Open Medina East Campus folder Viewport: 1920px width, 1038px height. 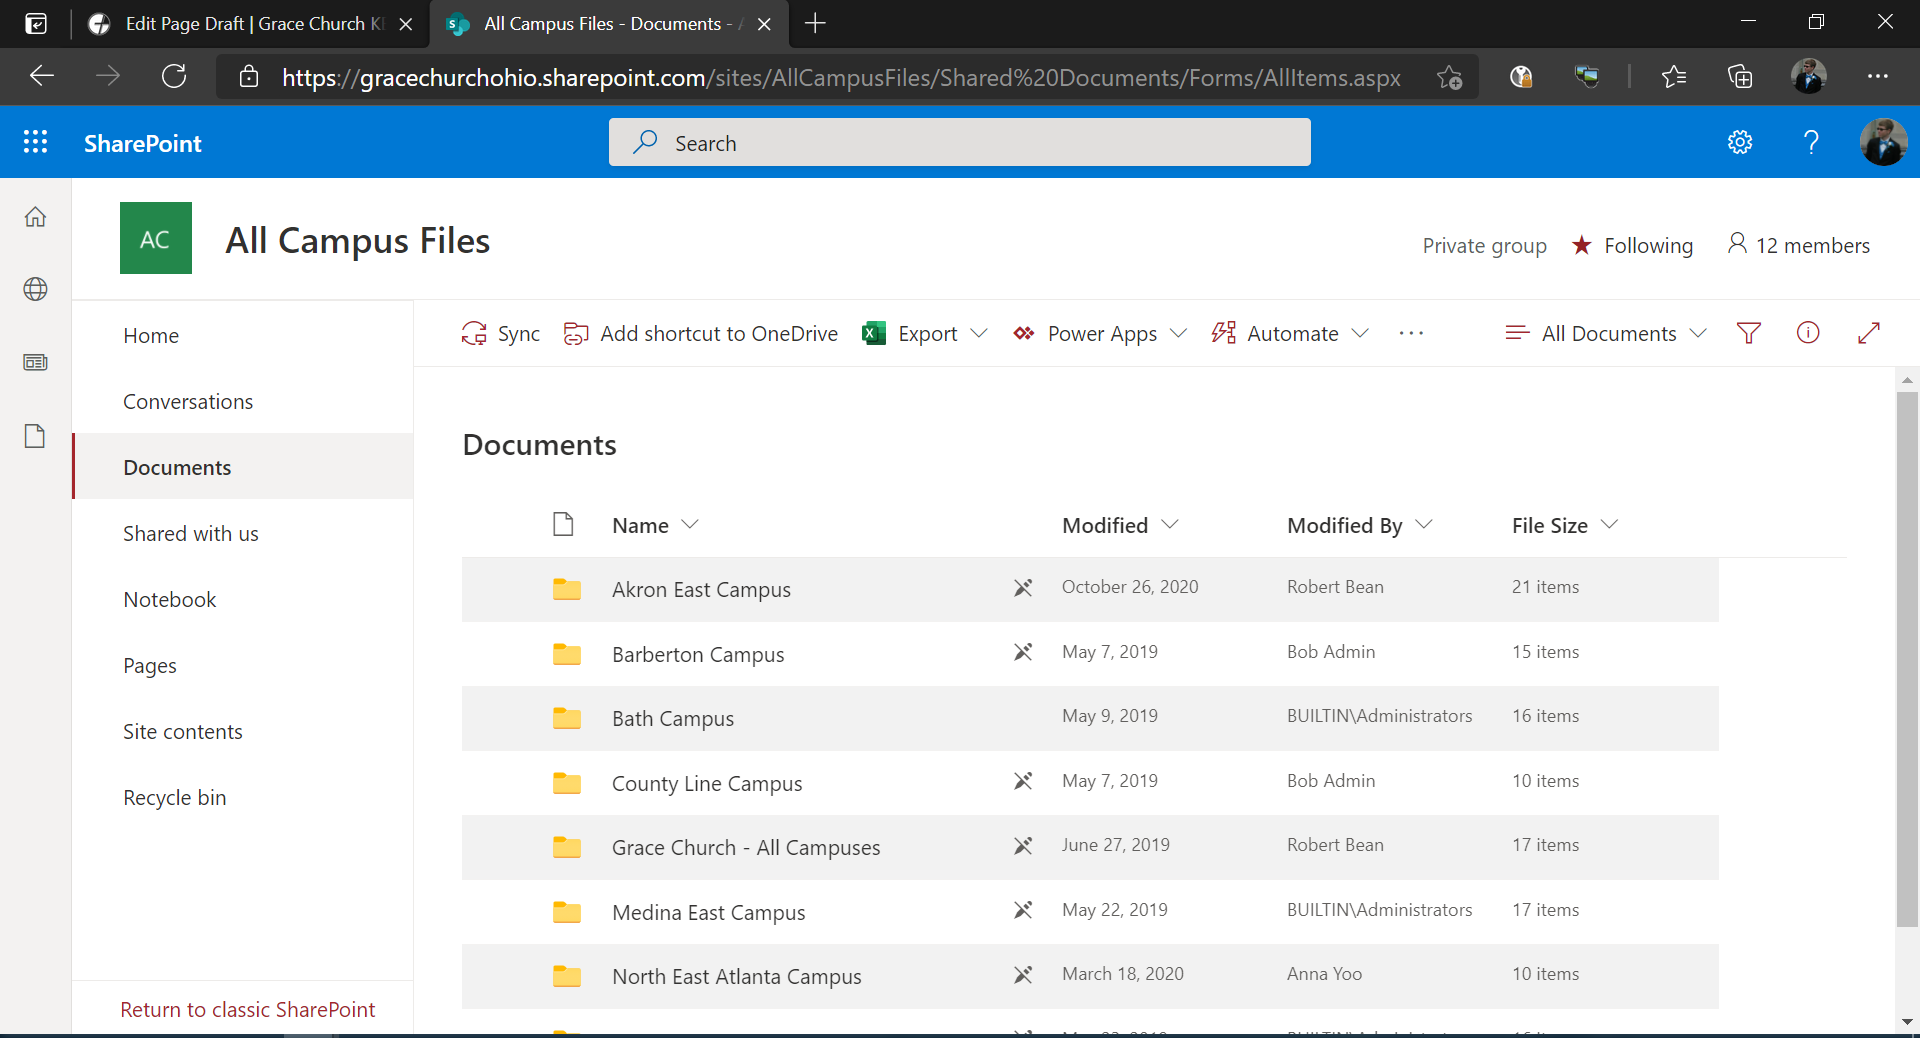708,912
